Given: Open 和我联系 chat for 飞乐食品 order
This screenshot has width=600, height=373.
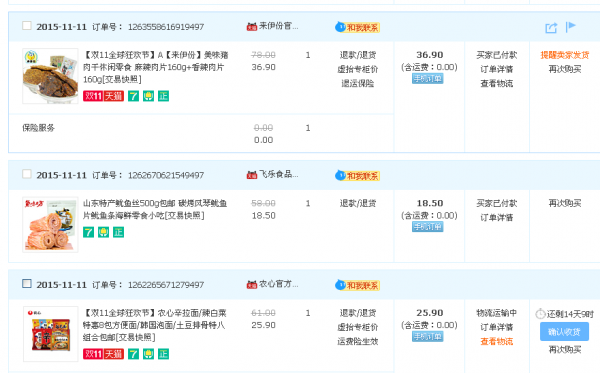Looking at the screenshot, I should click(357, 176).
